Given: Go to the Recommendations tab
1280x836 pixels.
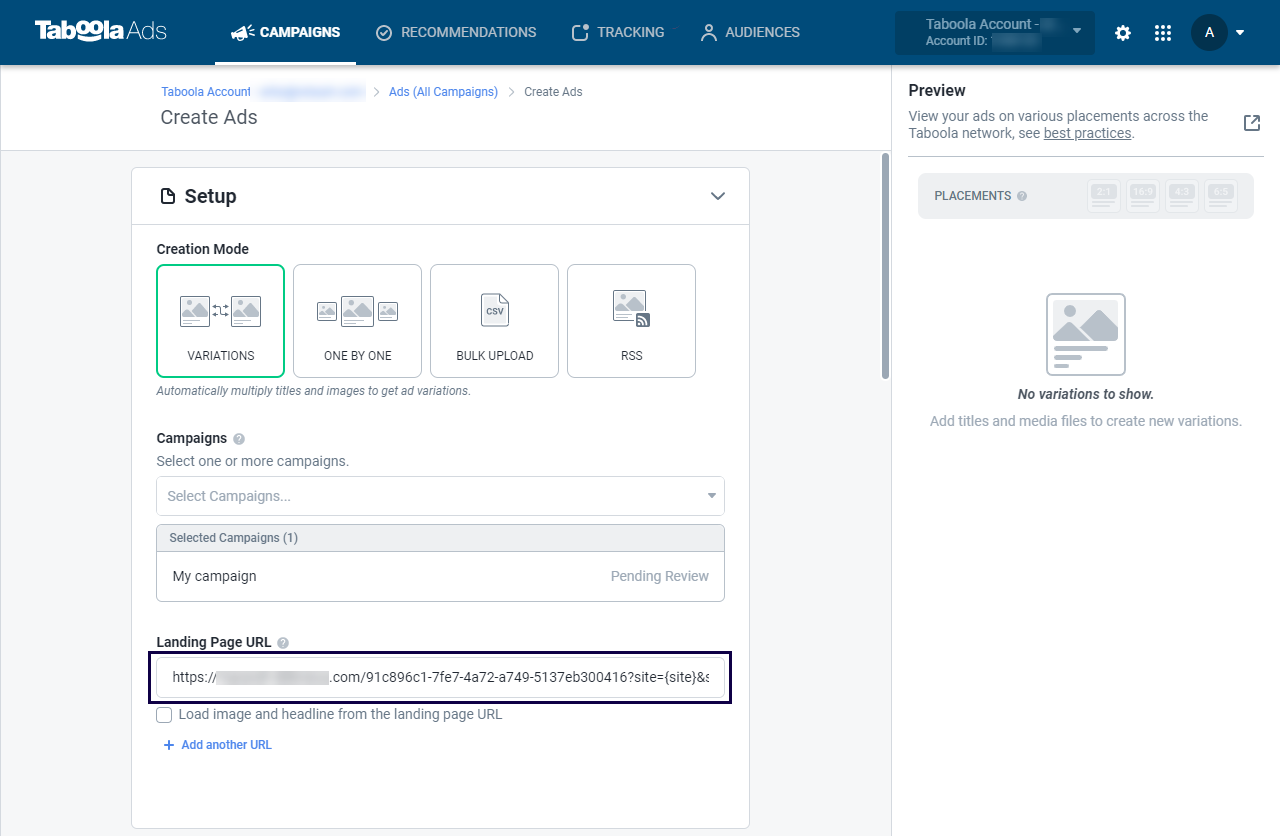Looking at the screenshot, I should click(456, 32).
